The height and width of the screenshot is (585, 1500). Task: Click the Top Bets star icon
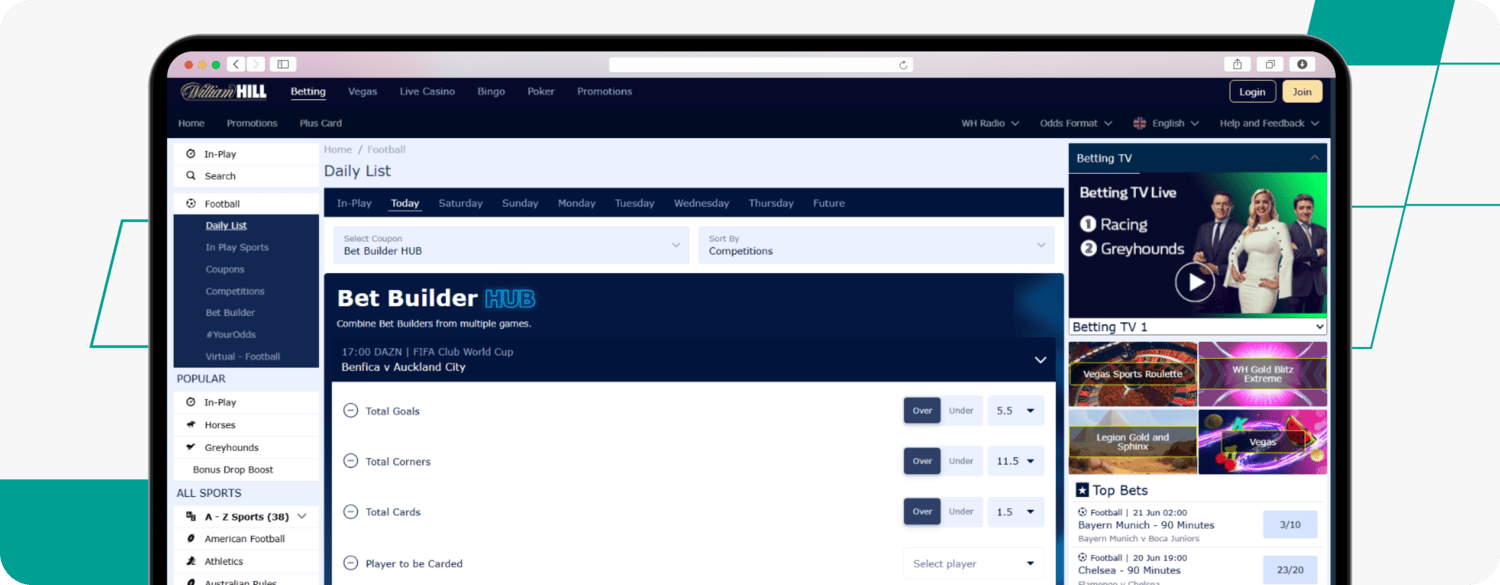[x=1082, y=490]
